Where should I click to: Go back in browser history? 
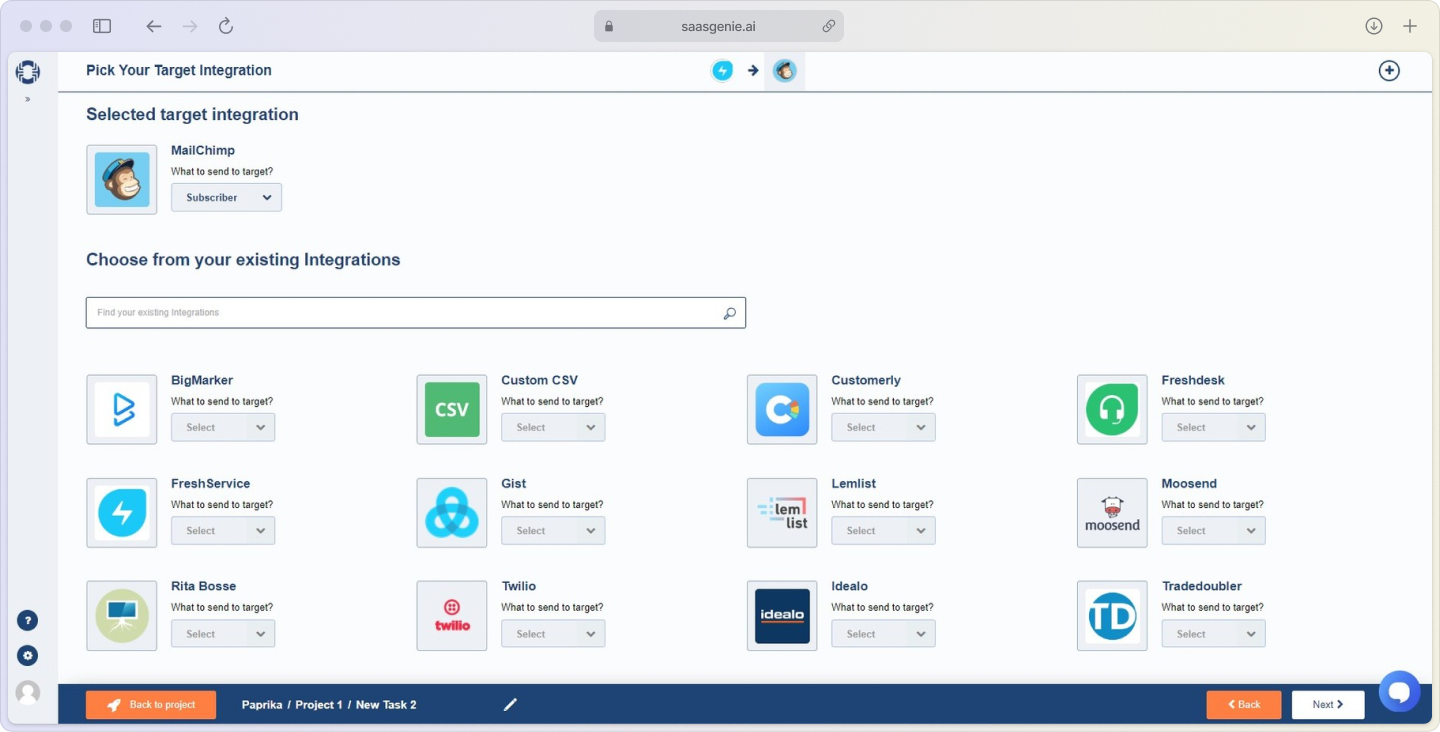(x=154, y=26)
